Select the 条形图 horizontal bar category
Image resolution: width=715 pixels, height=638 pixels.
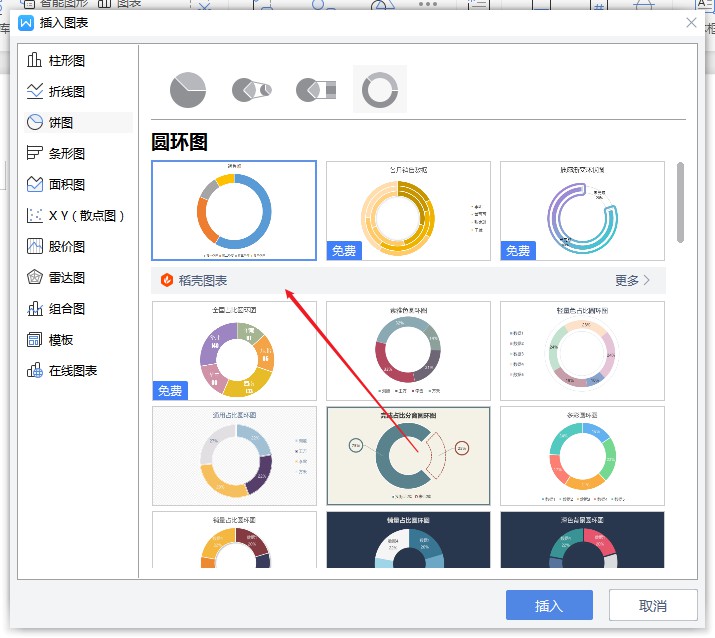point(78,154)
